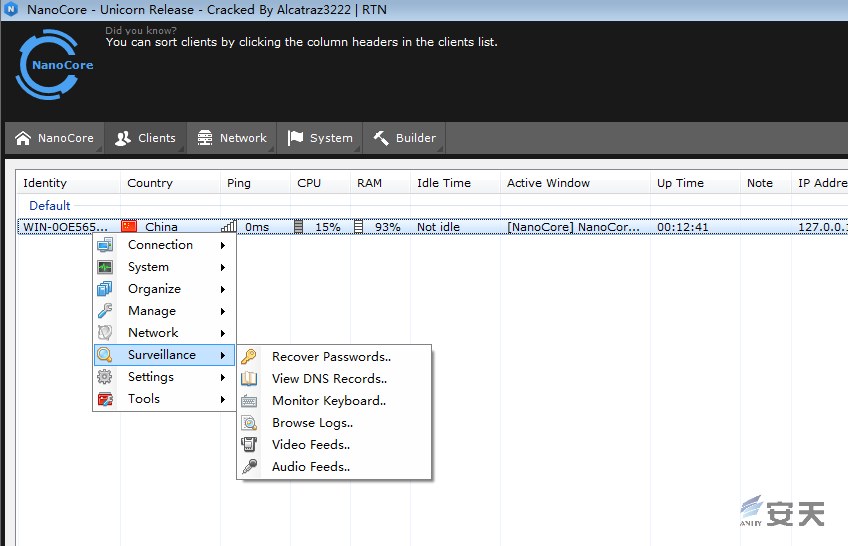Click the Note column header
The image size is (848, 546).
[766, 183]
